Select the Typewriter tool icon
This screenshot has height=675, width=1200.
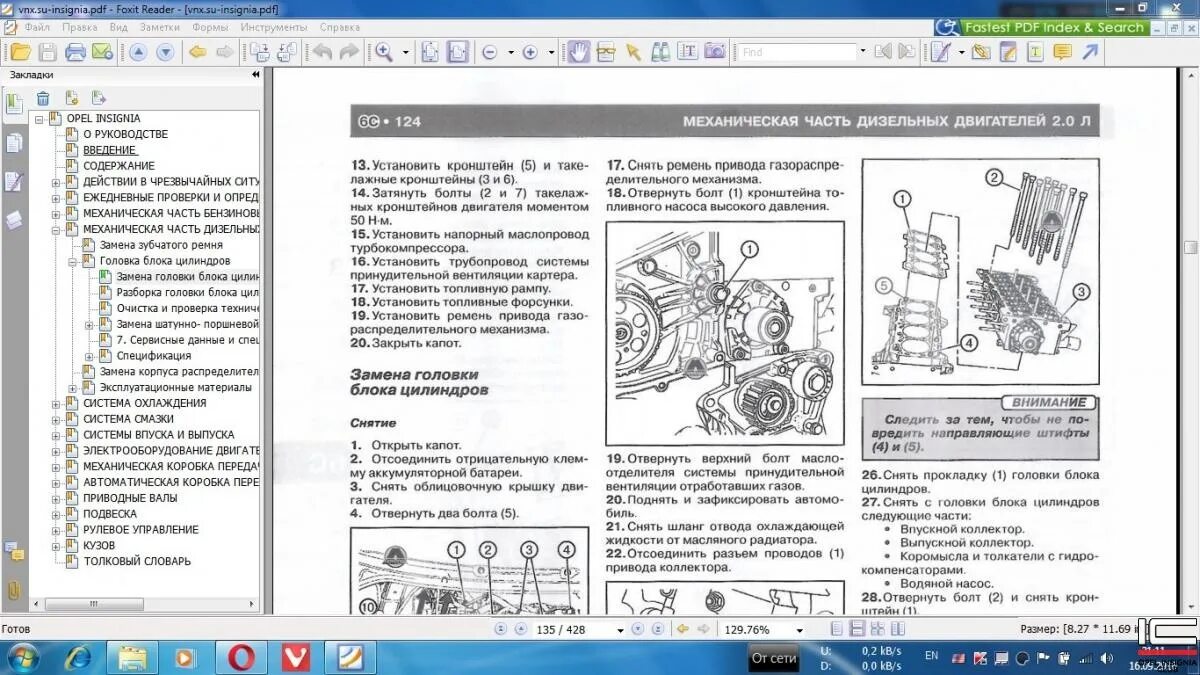(1036, 52)
